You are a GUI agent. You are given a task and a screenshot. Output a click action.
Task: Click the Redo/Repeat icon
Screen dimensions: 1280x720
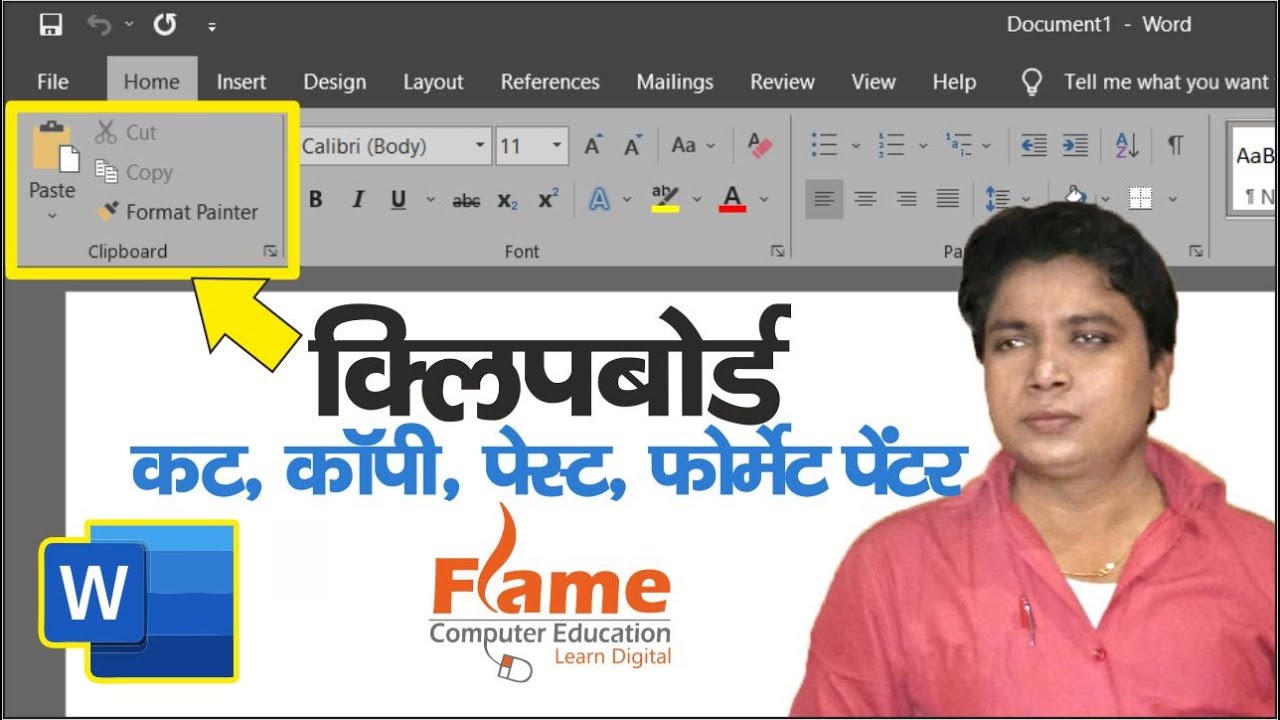pos(165,25)
